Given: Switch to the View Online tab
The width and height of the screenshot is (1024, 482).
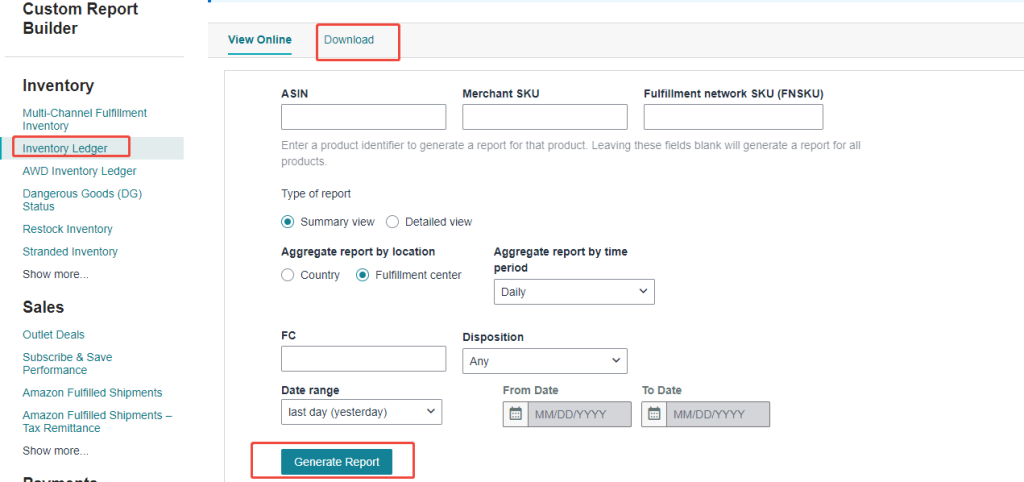Looking at the screenshot, I should (x=260, y=40).
